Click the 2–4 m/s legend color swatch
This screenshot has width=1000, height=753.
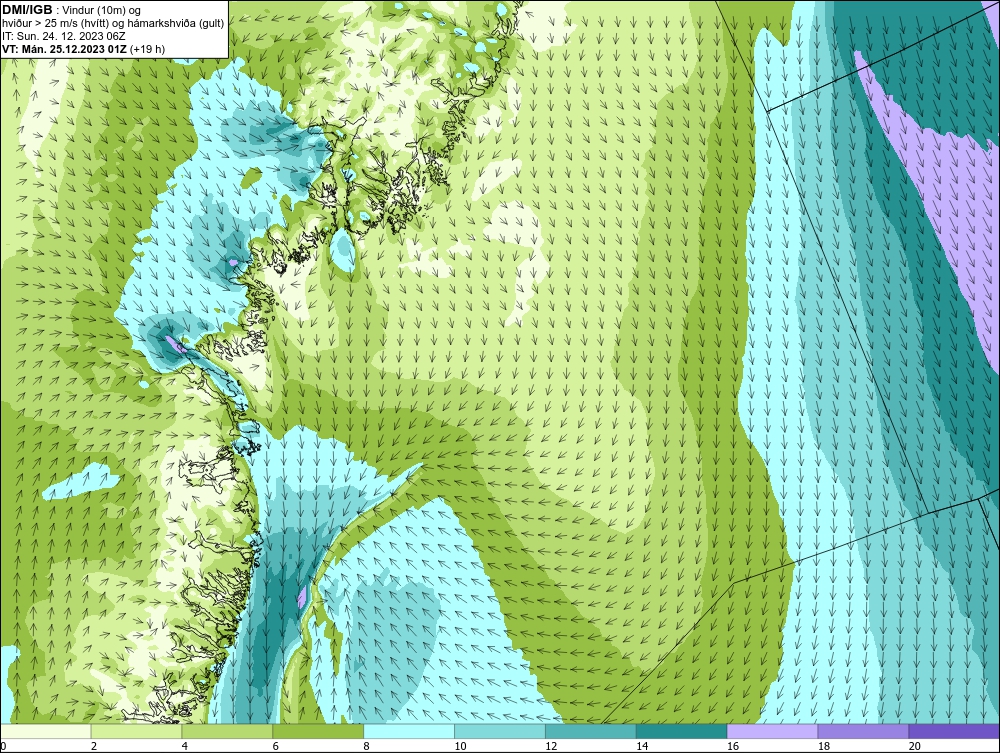136,731
